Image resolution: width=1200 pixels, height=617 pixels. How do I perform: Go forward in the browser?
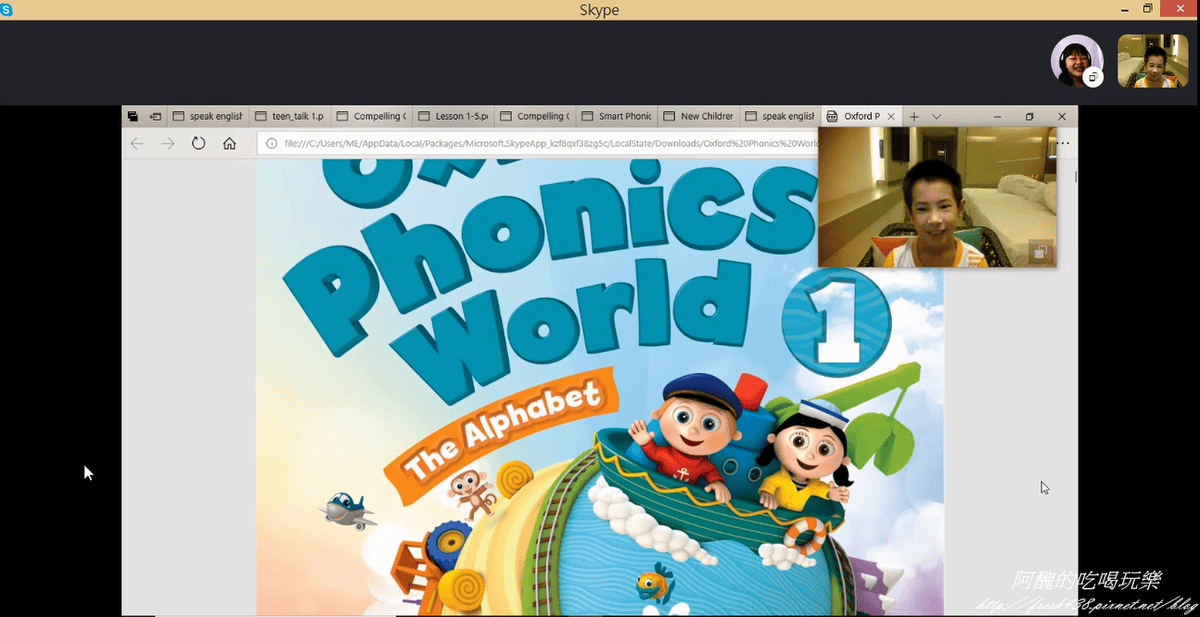tap(167, 144)
